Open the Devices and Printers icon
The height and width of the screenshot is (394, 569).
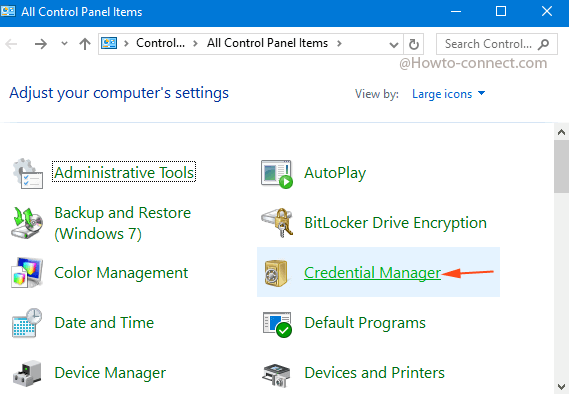coord(276,375)
